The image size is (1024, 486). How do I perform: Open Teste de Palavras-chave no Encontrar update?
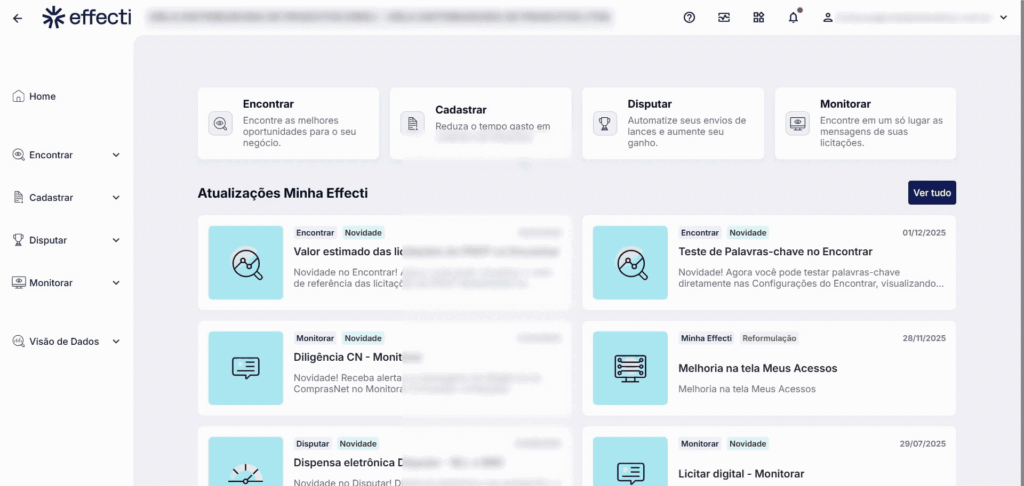775,252
